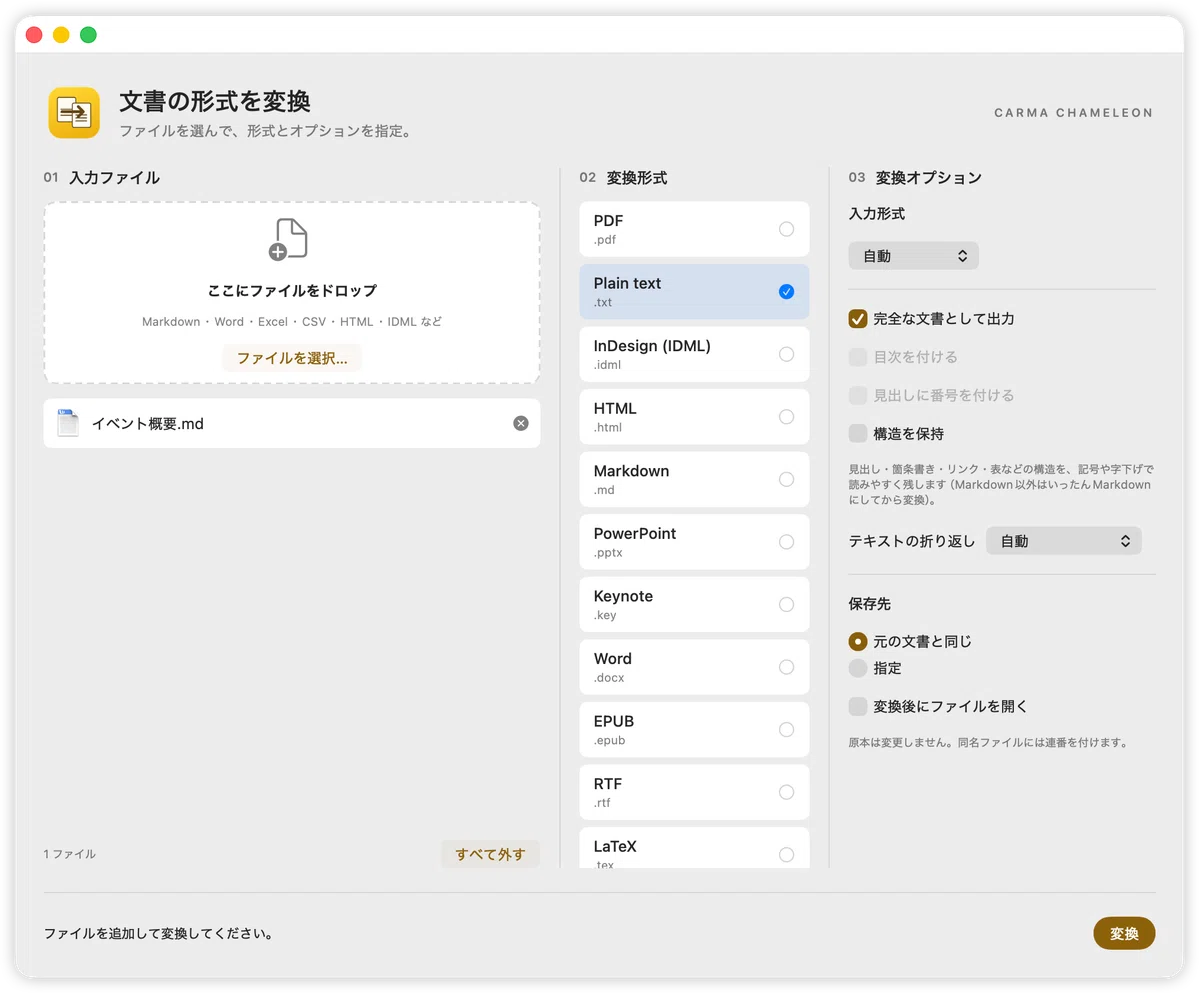Open the 入力形式 dropdown set to 自動
The image size is (1200, 994).
click(913, 256)
